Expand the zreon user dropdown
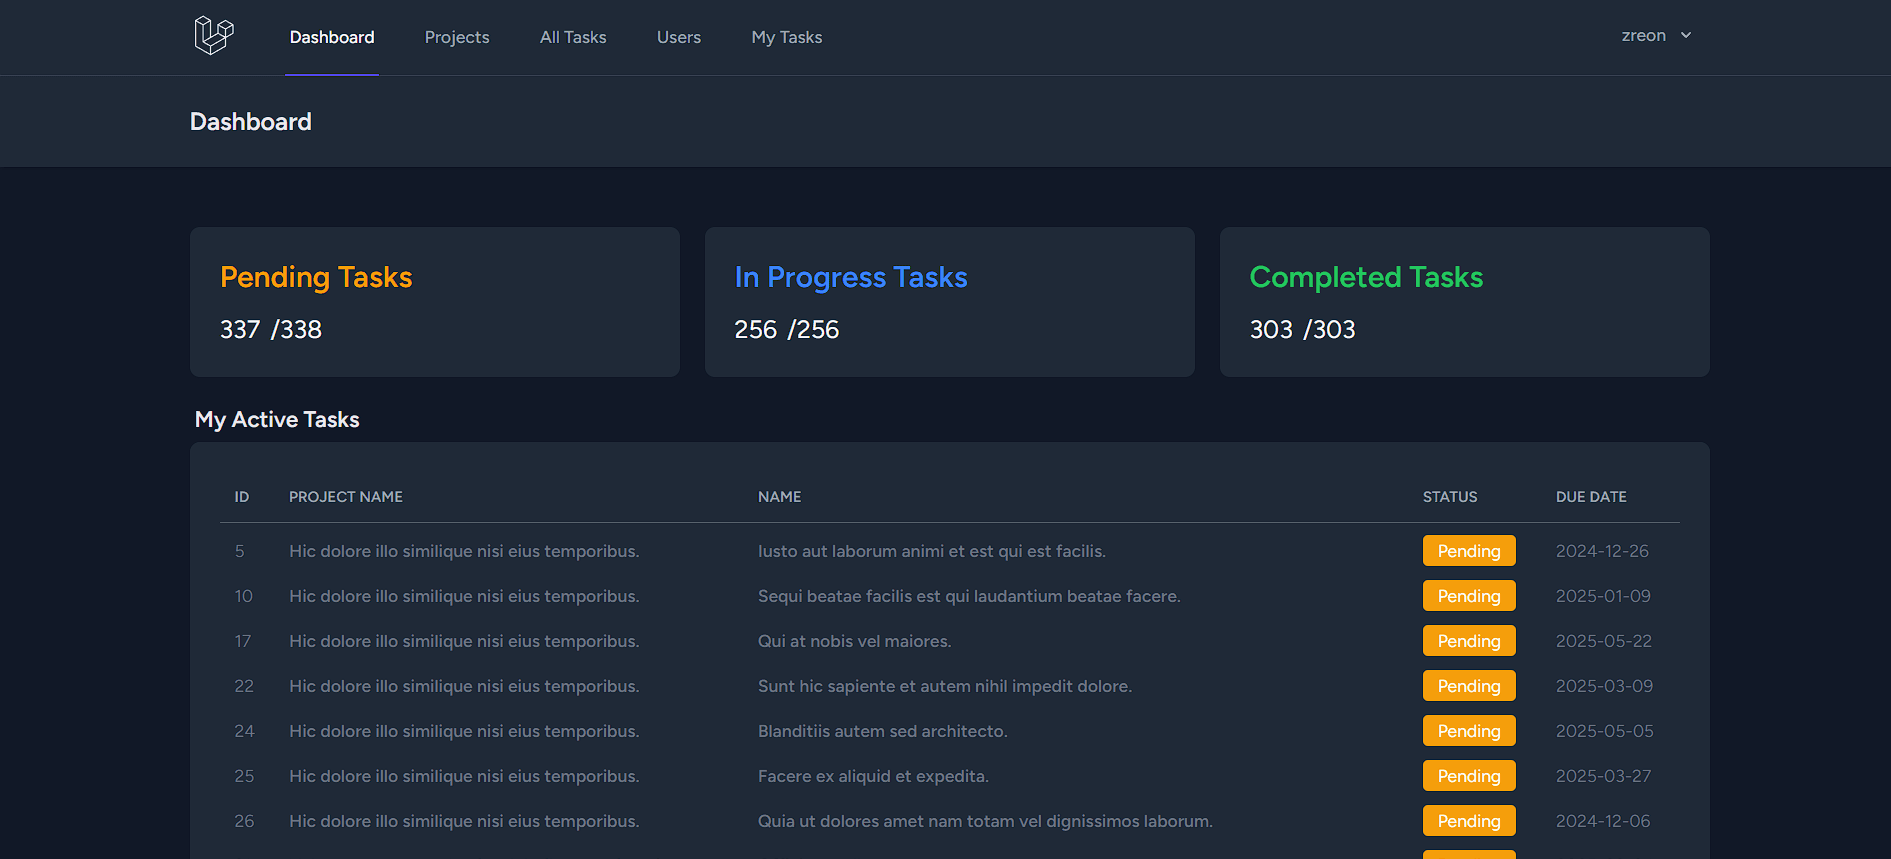 coord(1657,35)
